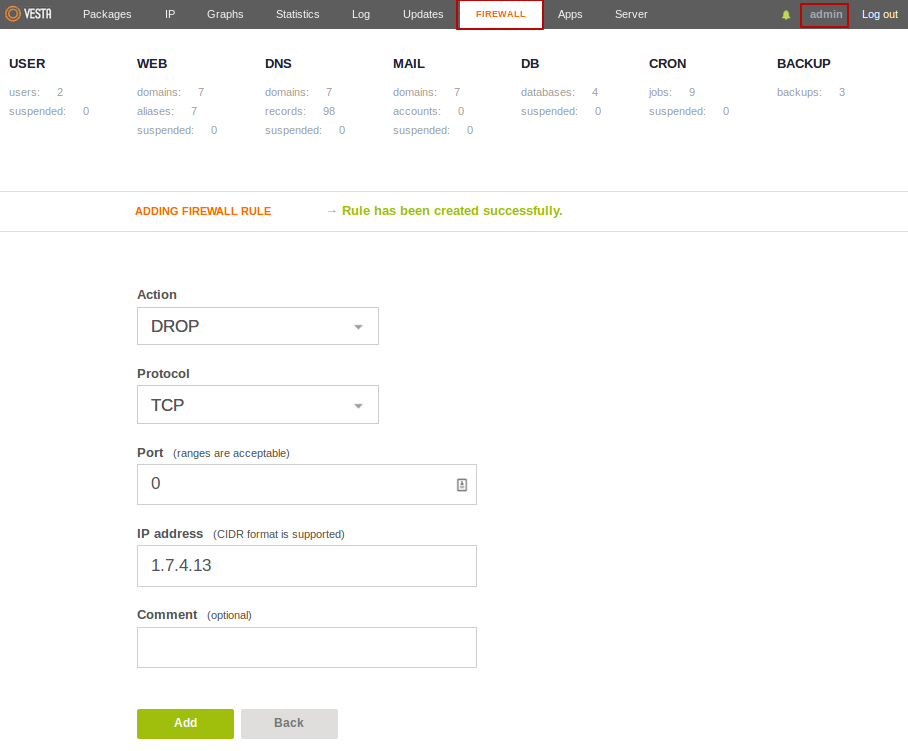Screen dimensions: 908x751
Task: Expand the Action dropdown set to DROP
Action: 257,326
